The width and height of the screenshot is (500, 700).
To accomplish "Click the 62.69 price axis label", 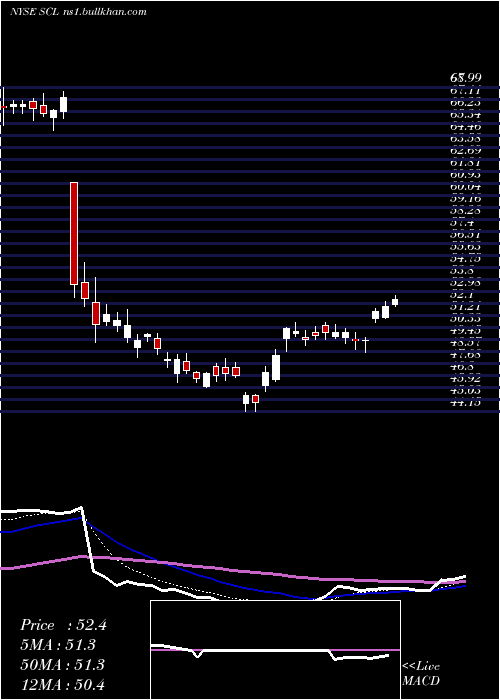I will pyautogui.click(x=464, y=150).
